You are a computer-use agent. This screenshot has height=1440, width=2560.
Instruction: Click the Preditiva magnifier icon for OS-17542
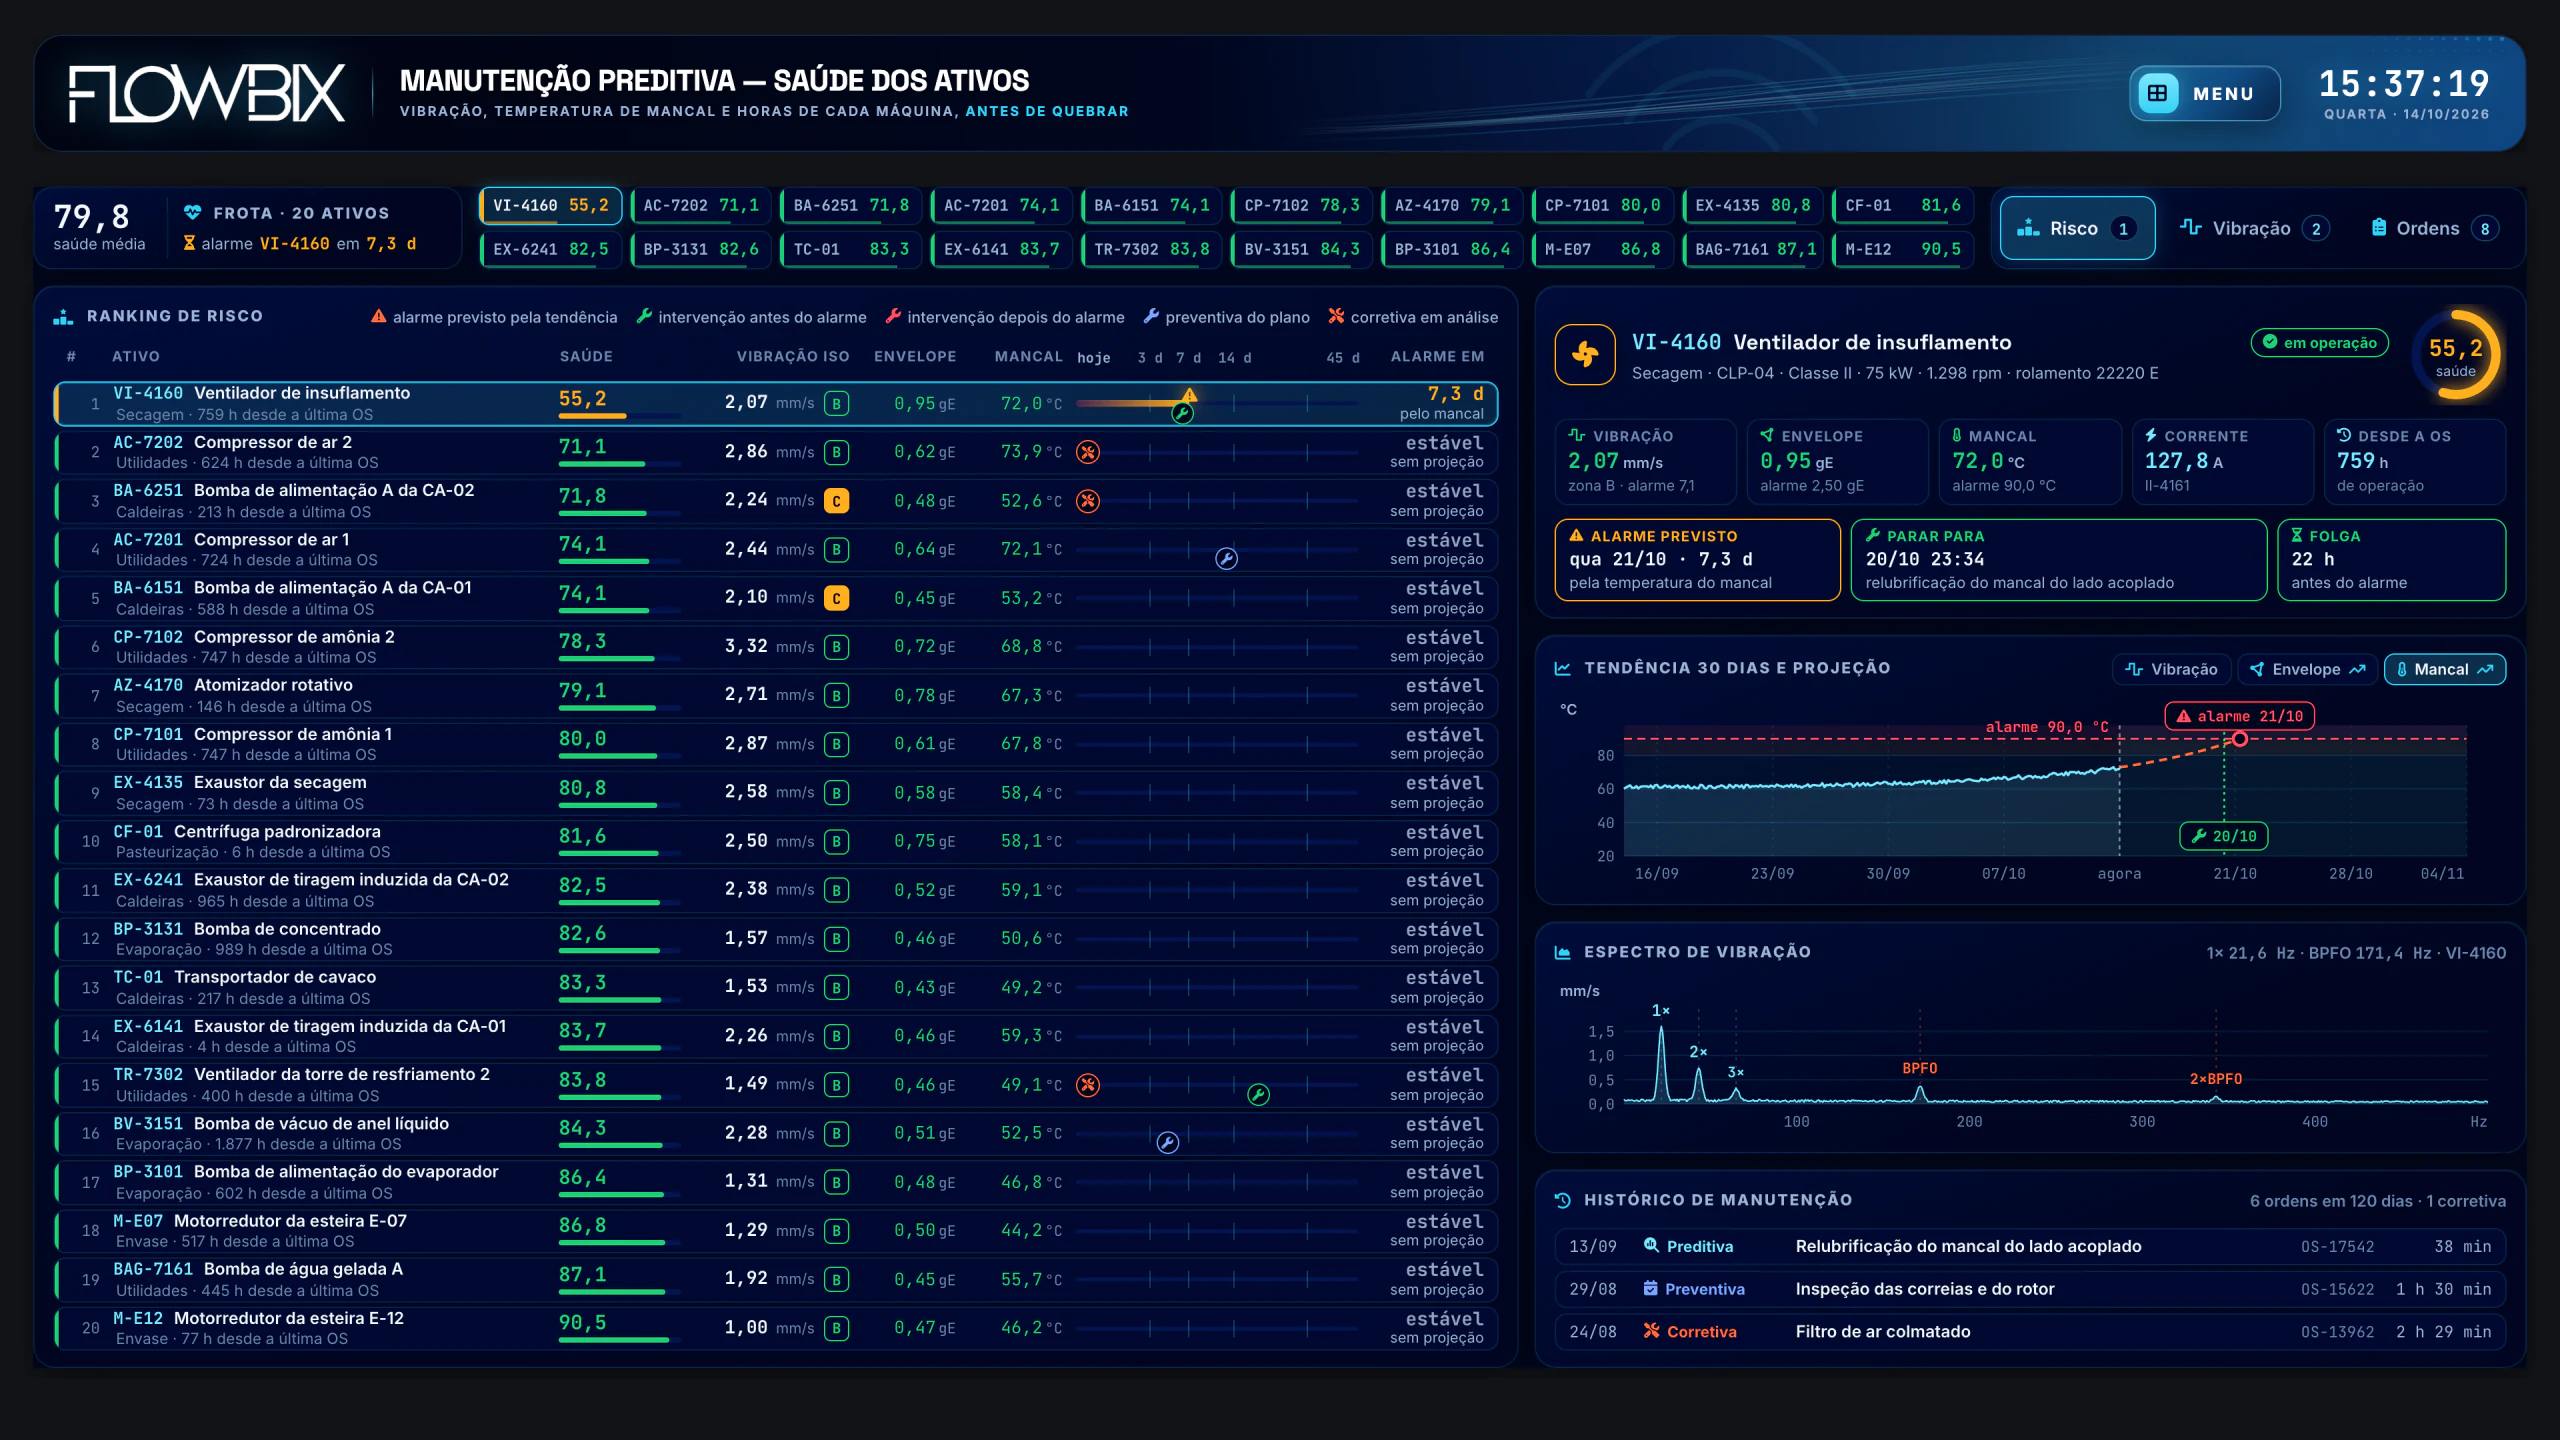[1652, 1246]
